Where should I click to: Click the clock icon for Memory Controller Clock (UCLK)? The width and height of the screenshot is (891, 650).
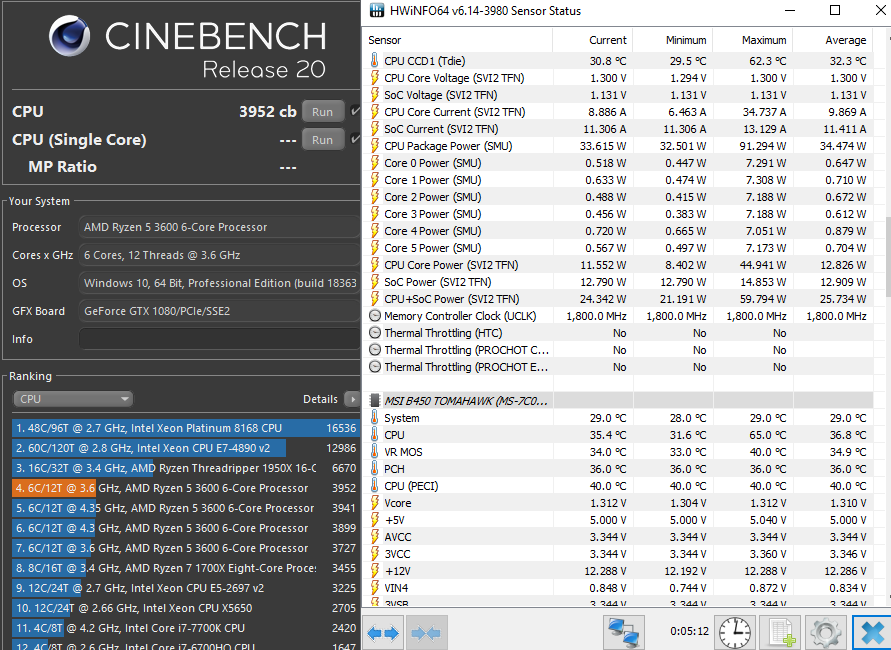coord(374,316)
